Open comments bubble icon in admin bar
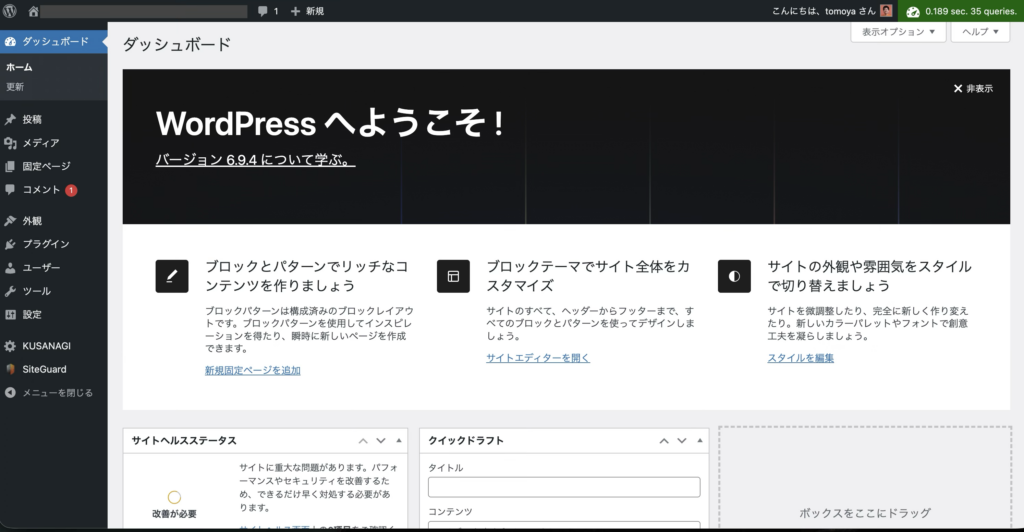Viewport: 1024px width, 532px height. coord(267,11)
